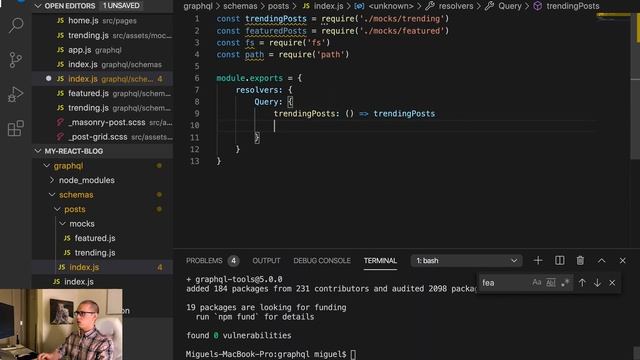Click 'trendingPosts' breadcrumb symbol
This screenshot has height=360, width=640.
(x=573, y=6)
